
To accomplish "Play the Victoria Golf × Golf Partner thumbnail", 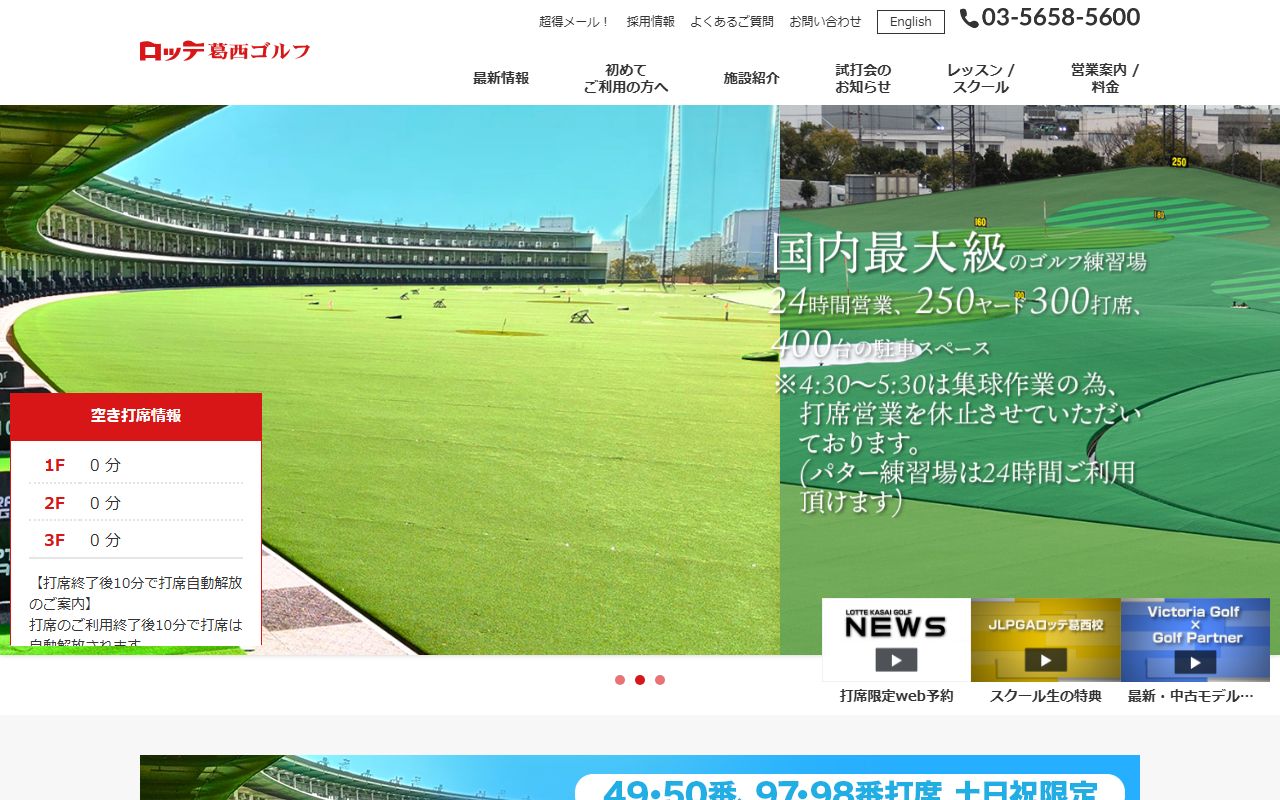I will (x=1195, y=640).
